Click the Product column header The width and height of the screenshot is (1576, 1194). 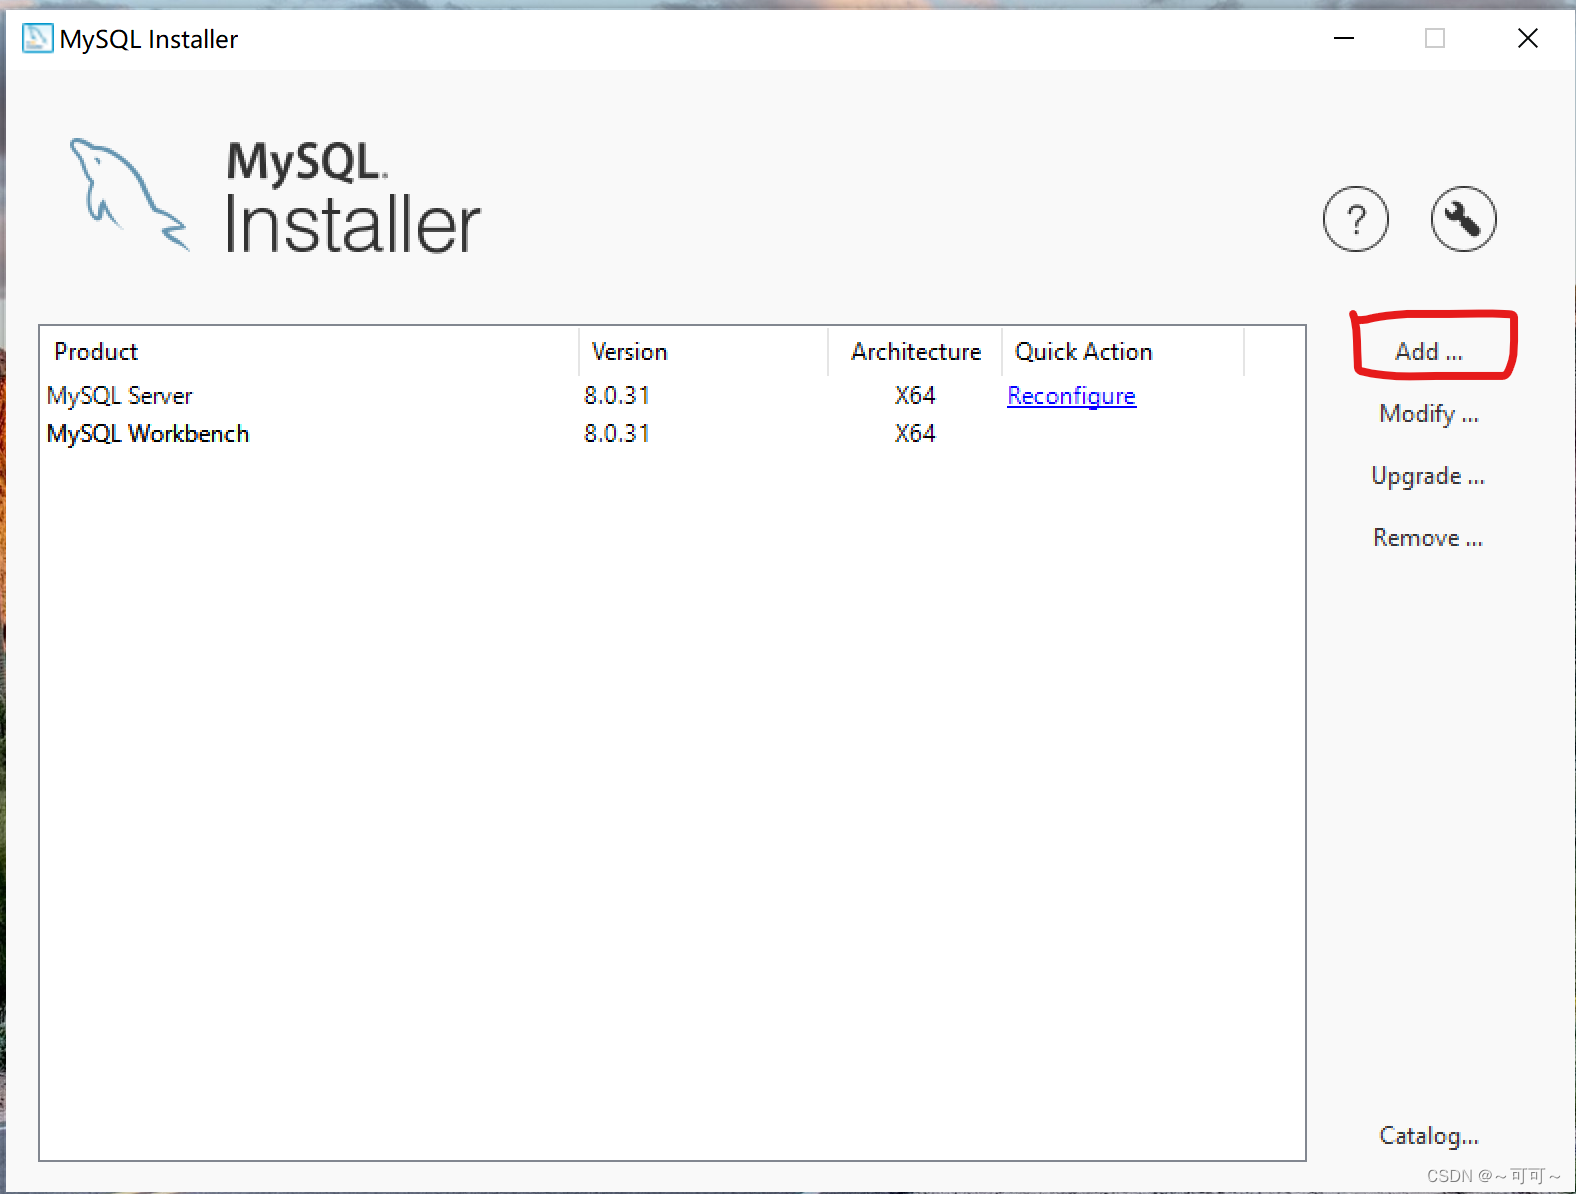pyautogui.click(x=309, y=352)
